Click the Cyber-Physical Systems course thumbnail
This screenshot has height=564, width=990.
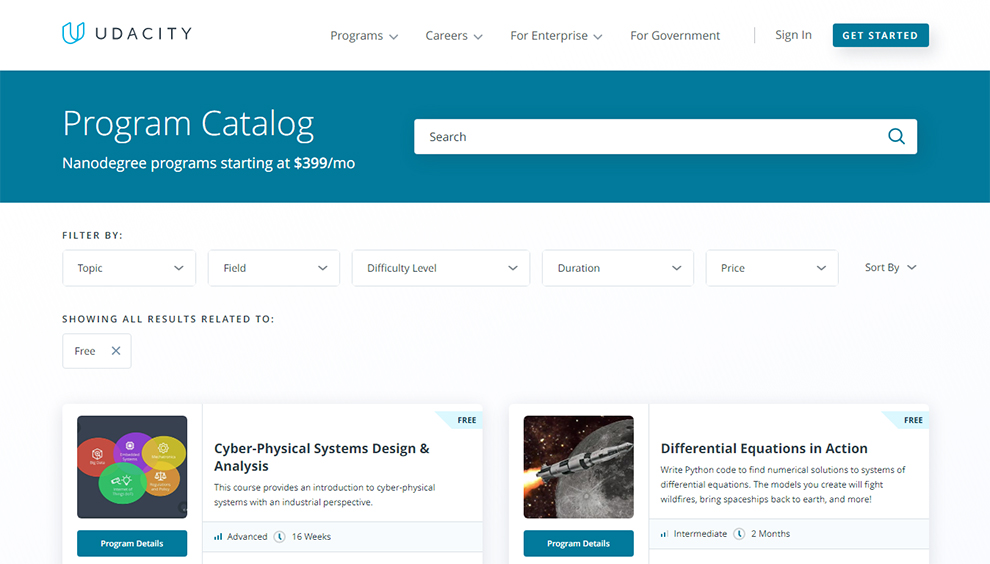click(132, 467)
